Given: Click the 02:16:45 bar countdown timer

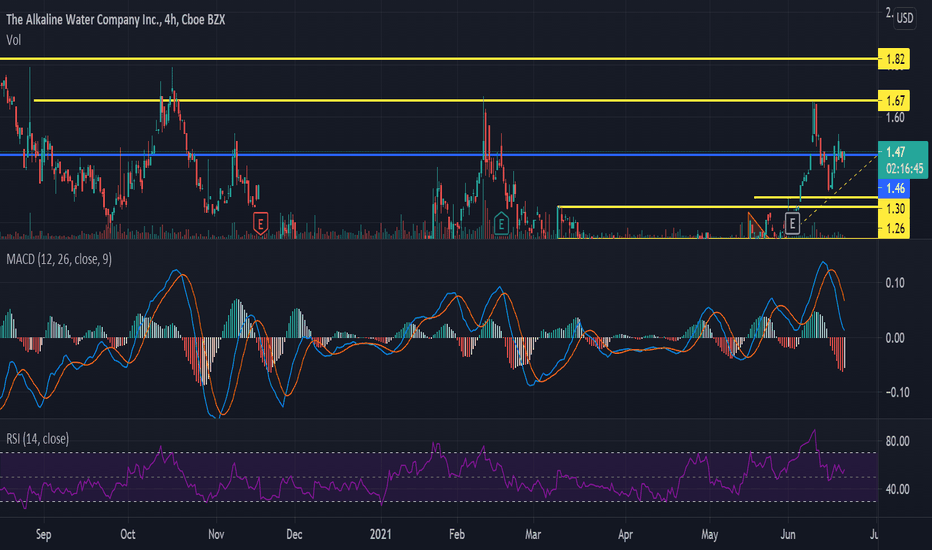Looking at the screenshot, I should (905, 169).
